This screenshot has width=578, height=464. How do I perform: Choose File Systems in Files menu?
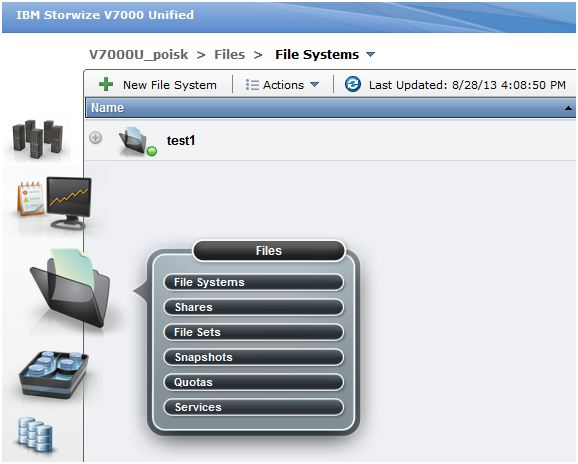click(x=254, y=282)
